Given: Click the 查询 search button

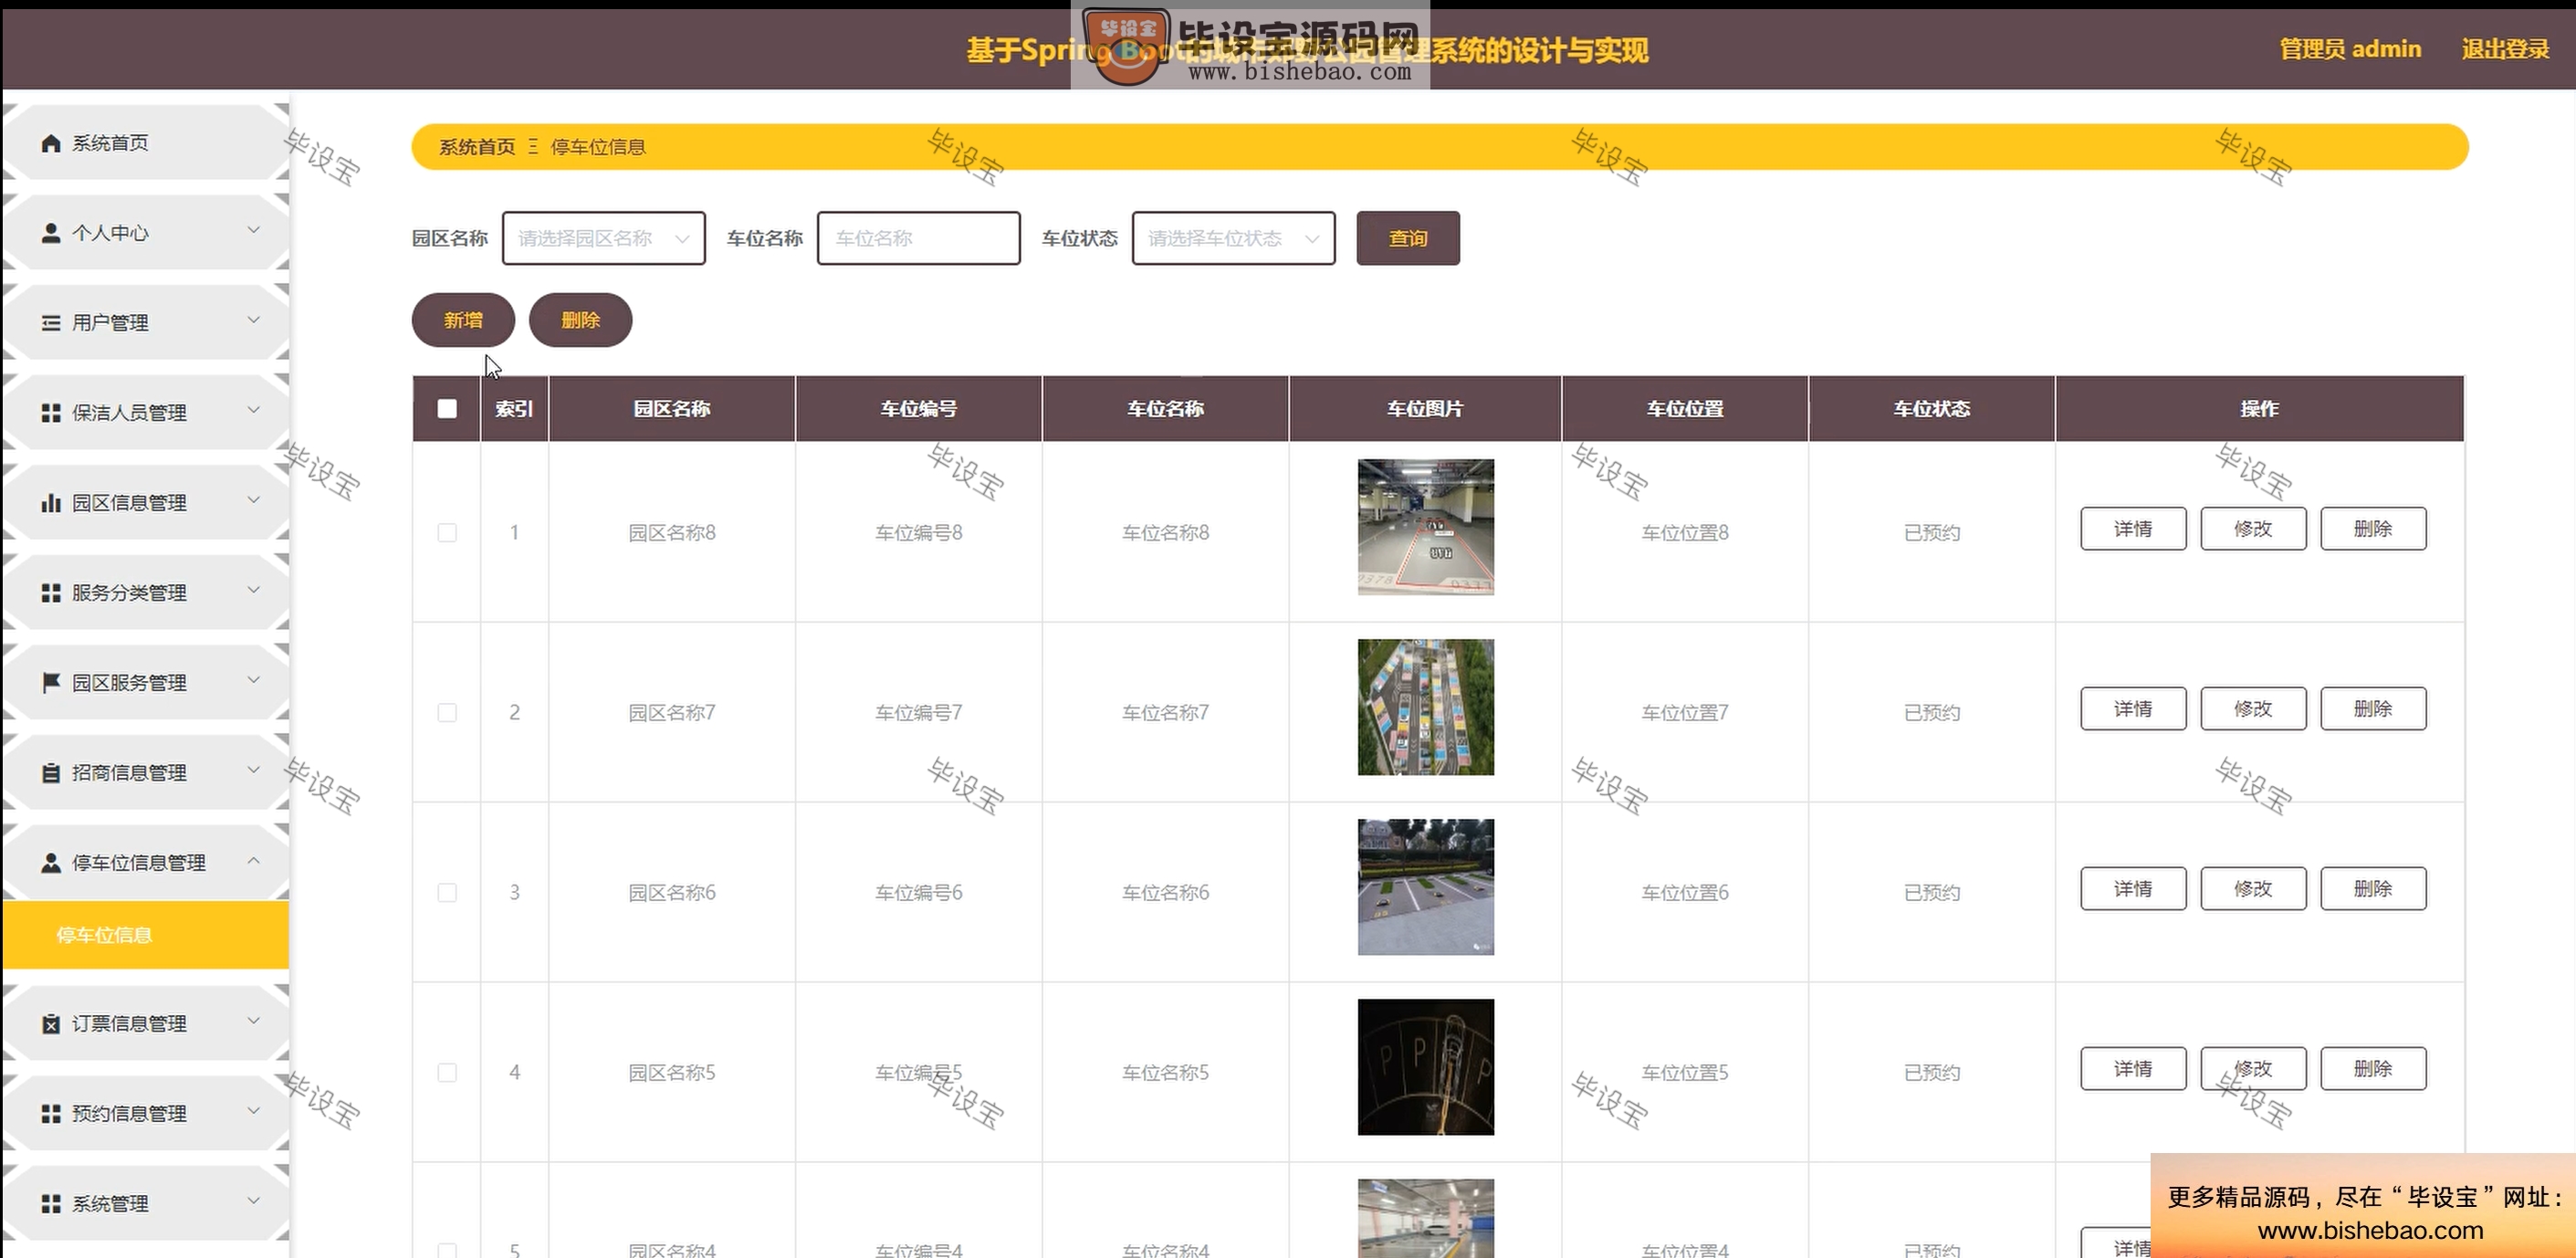Looking at the screenshot, I should point(1408,238).
